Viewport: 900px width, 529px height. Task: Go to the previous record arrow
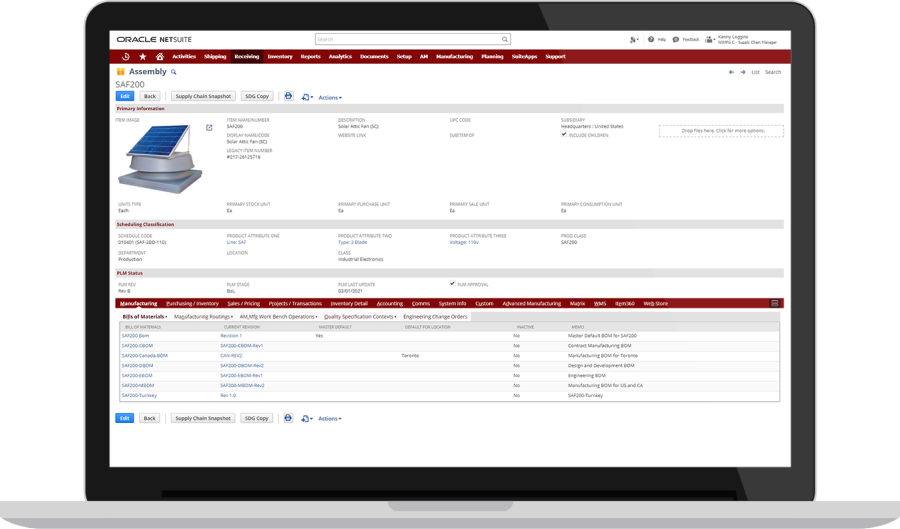731,72
